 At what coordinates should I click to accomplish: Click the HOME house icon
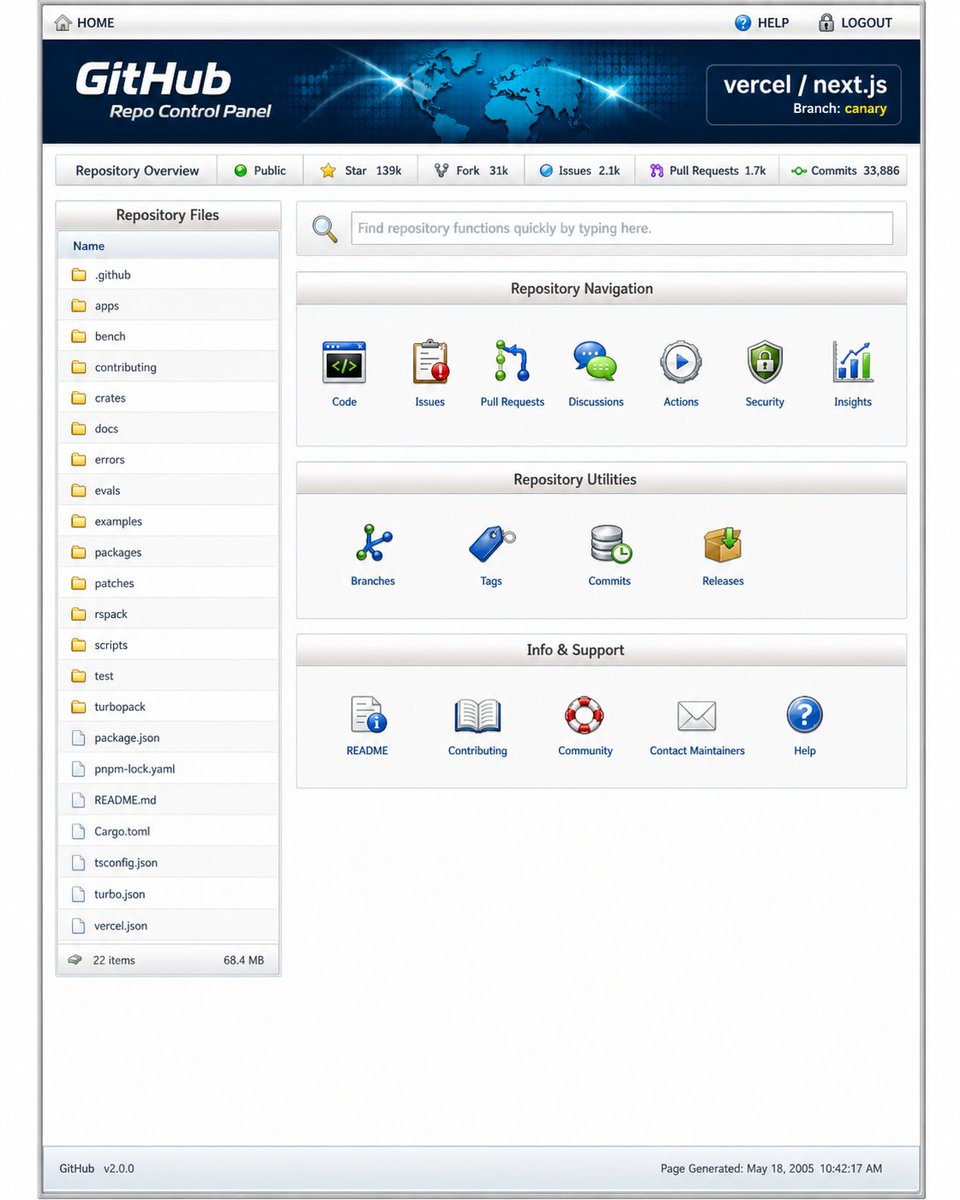(x=63, y=22)
